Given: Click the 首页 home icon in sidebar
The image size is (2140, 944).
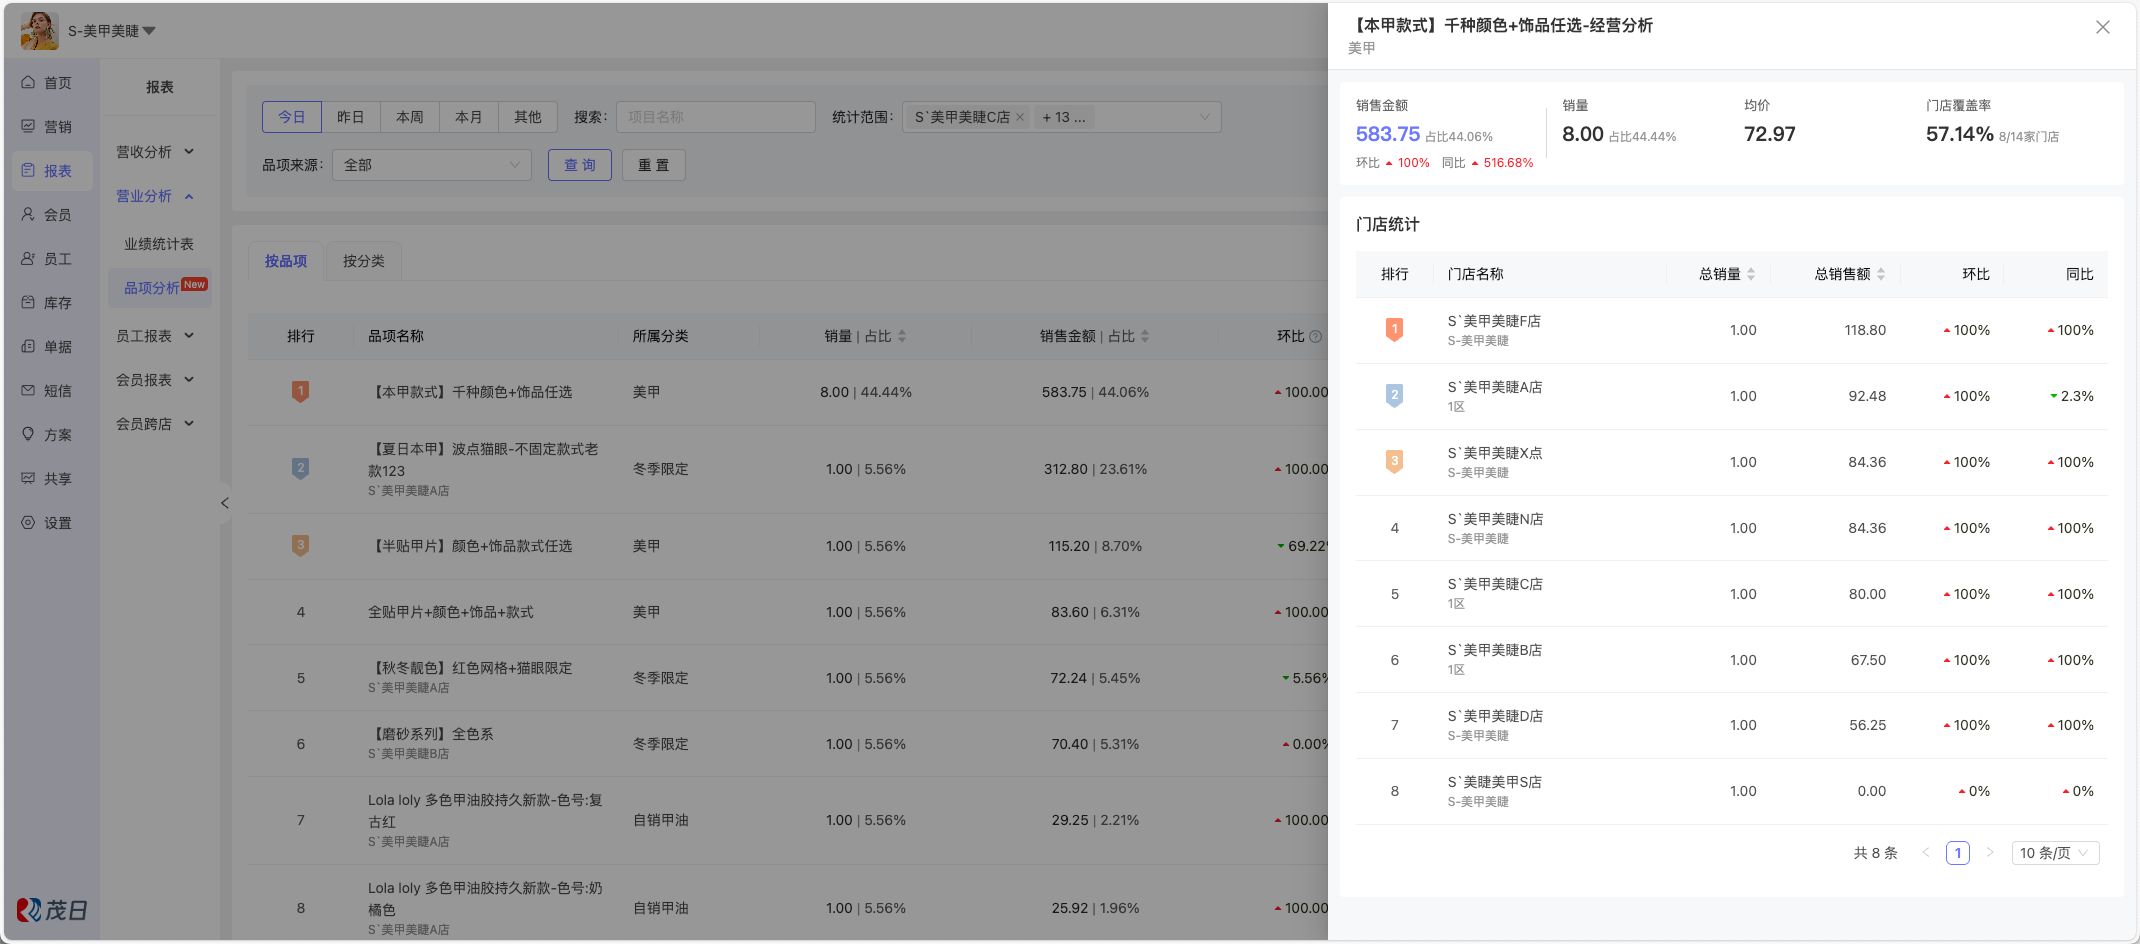Looking at the screenshot, I should tap(29, 83).
